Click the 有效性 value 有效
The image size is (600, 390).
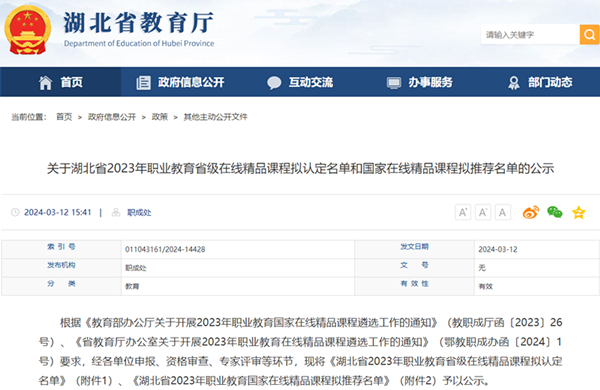tap(486, 286)
